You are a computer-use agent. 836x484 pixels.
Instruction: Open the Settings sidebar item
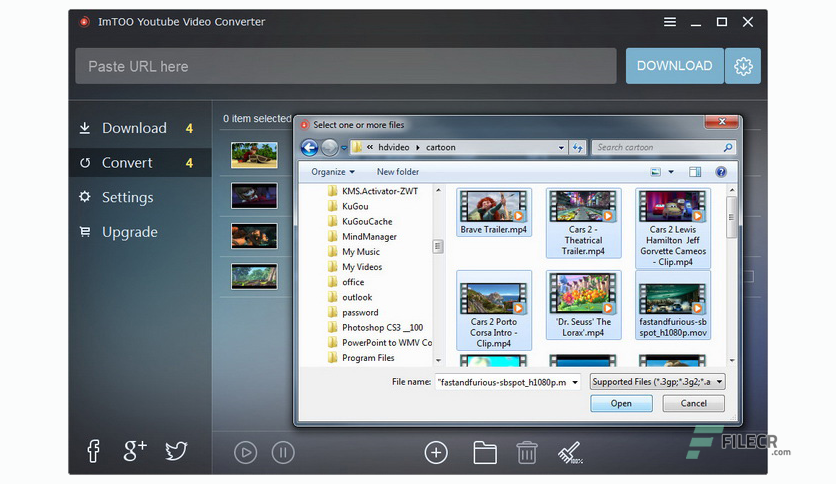[x=140, y=197]
